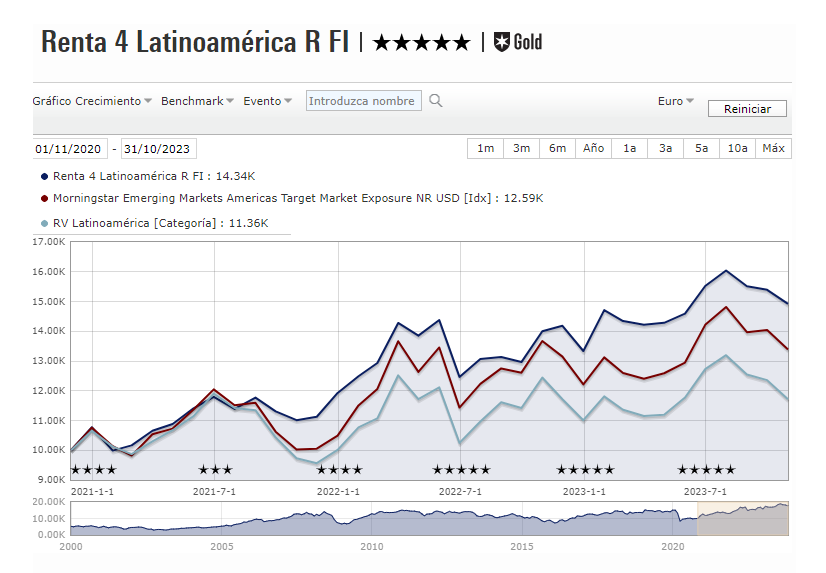
Task: Click the light blue RV Latinoamérica legend dot
Action: 45,223
